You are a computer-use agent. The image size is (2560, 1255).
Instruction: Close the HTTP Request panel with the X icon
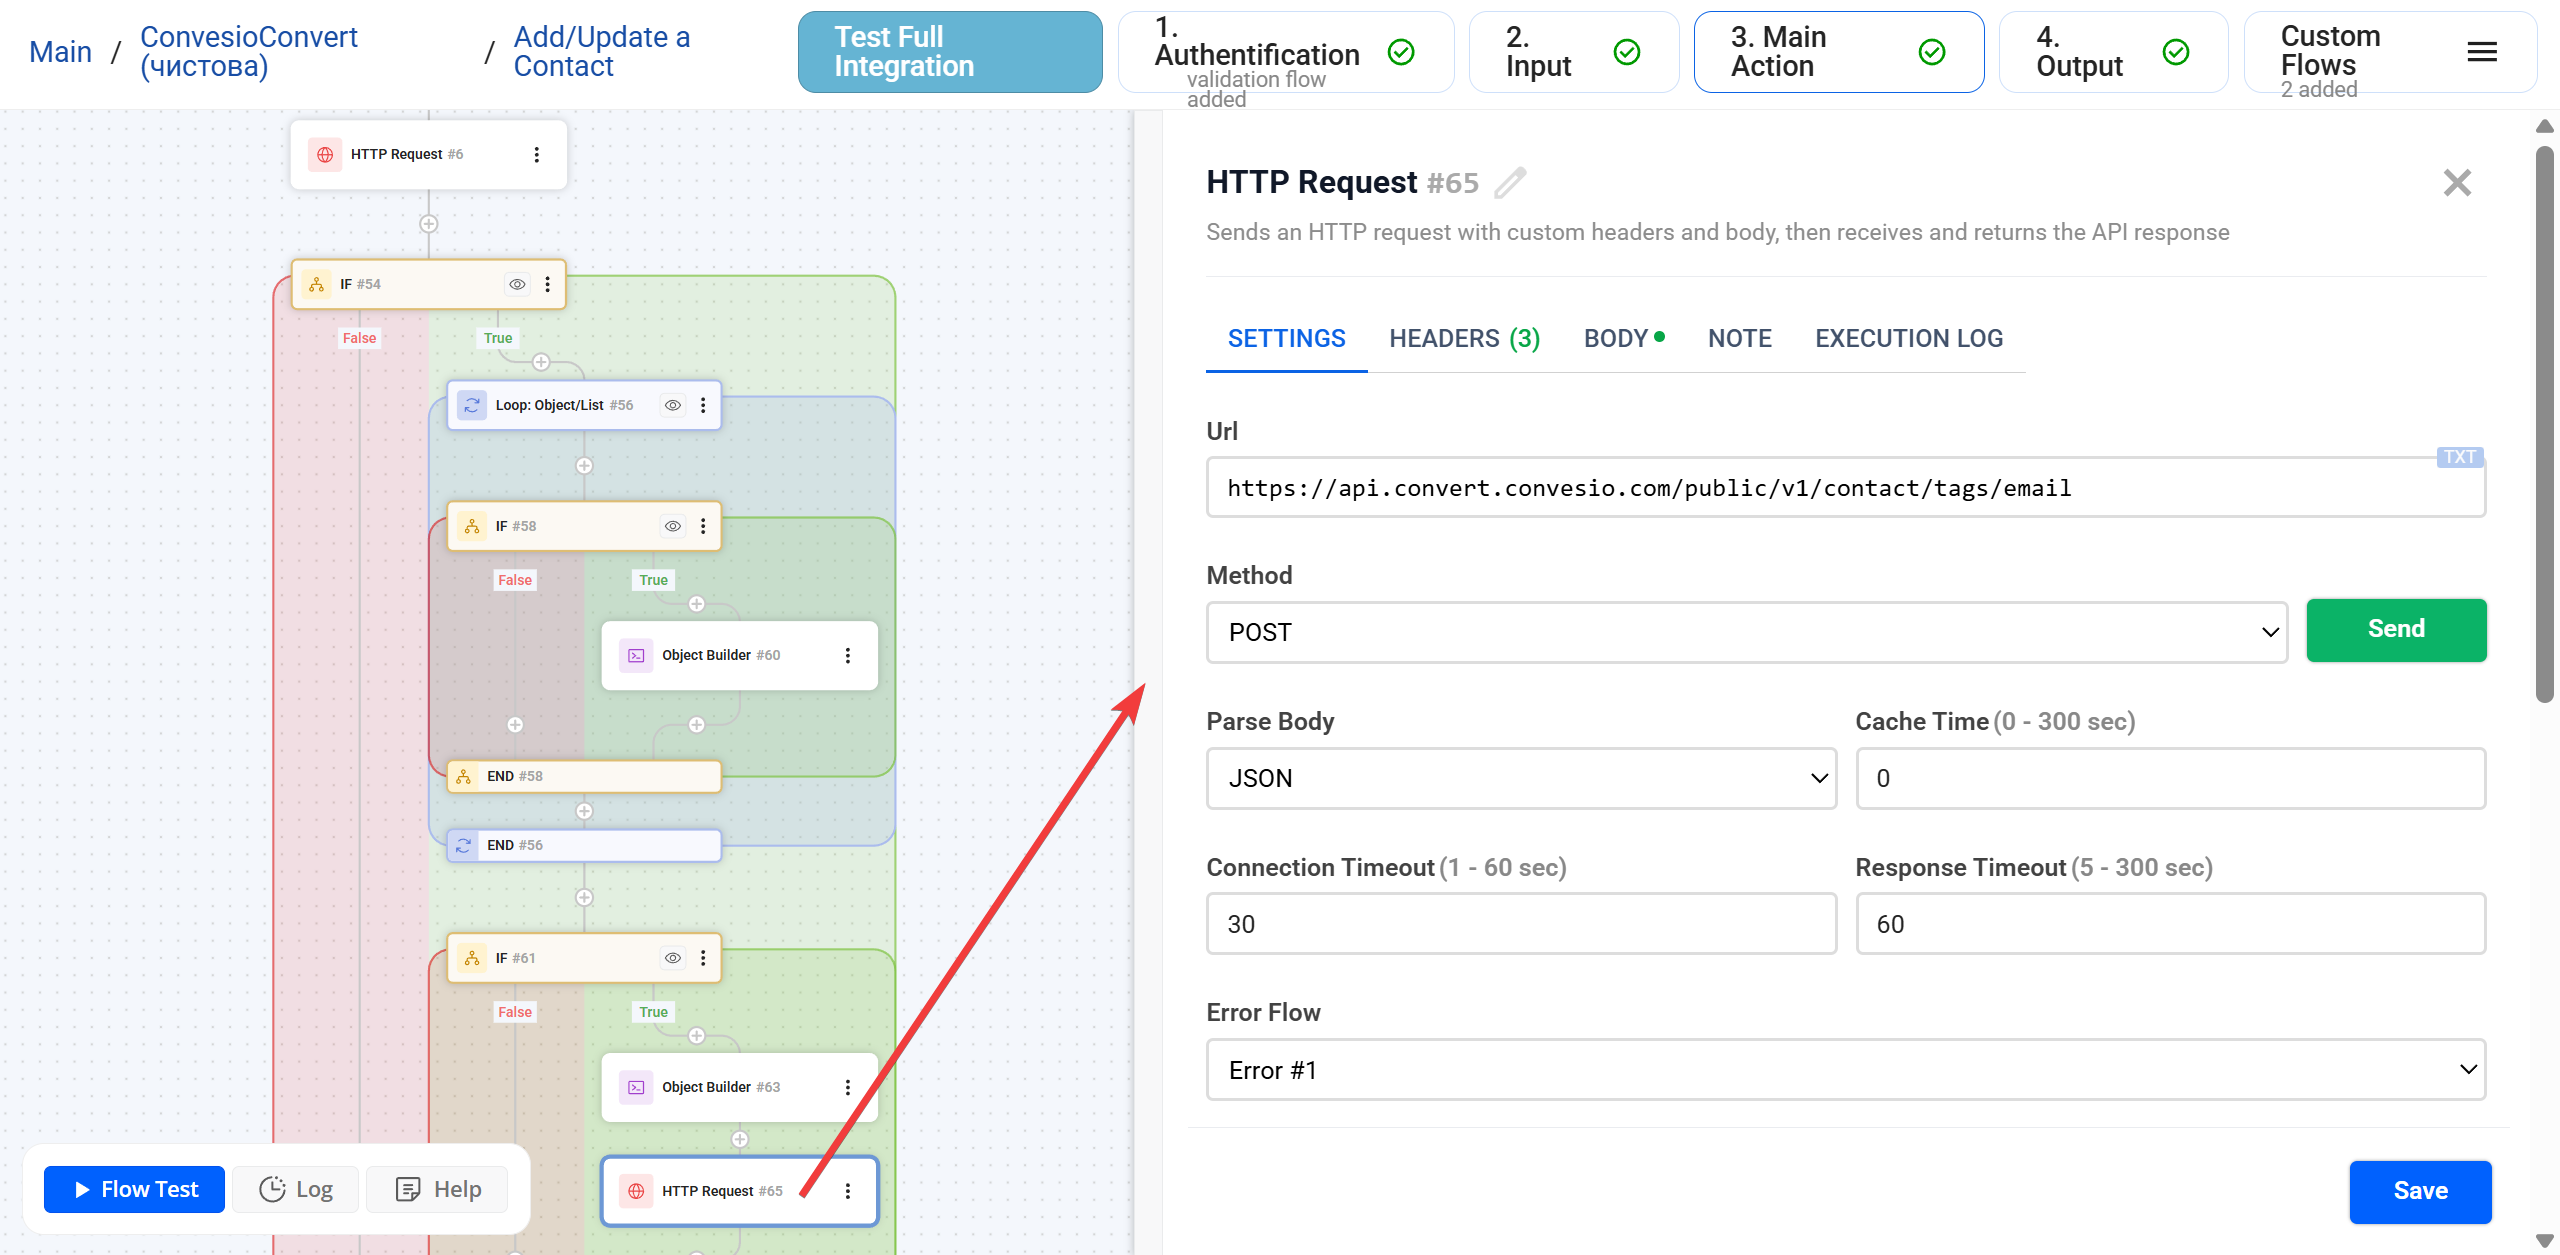pos(2457,182)
